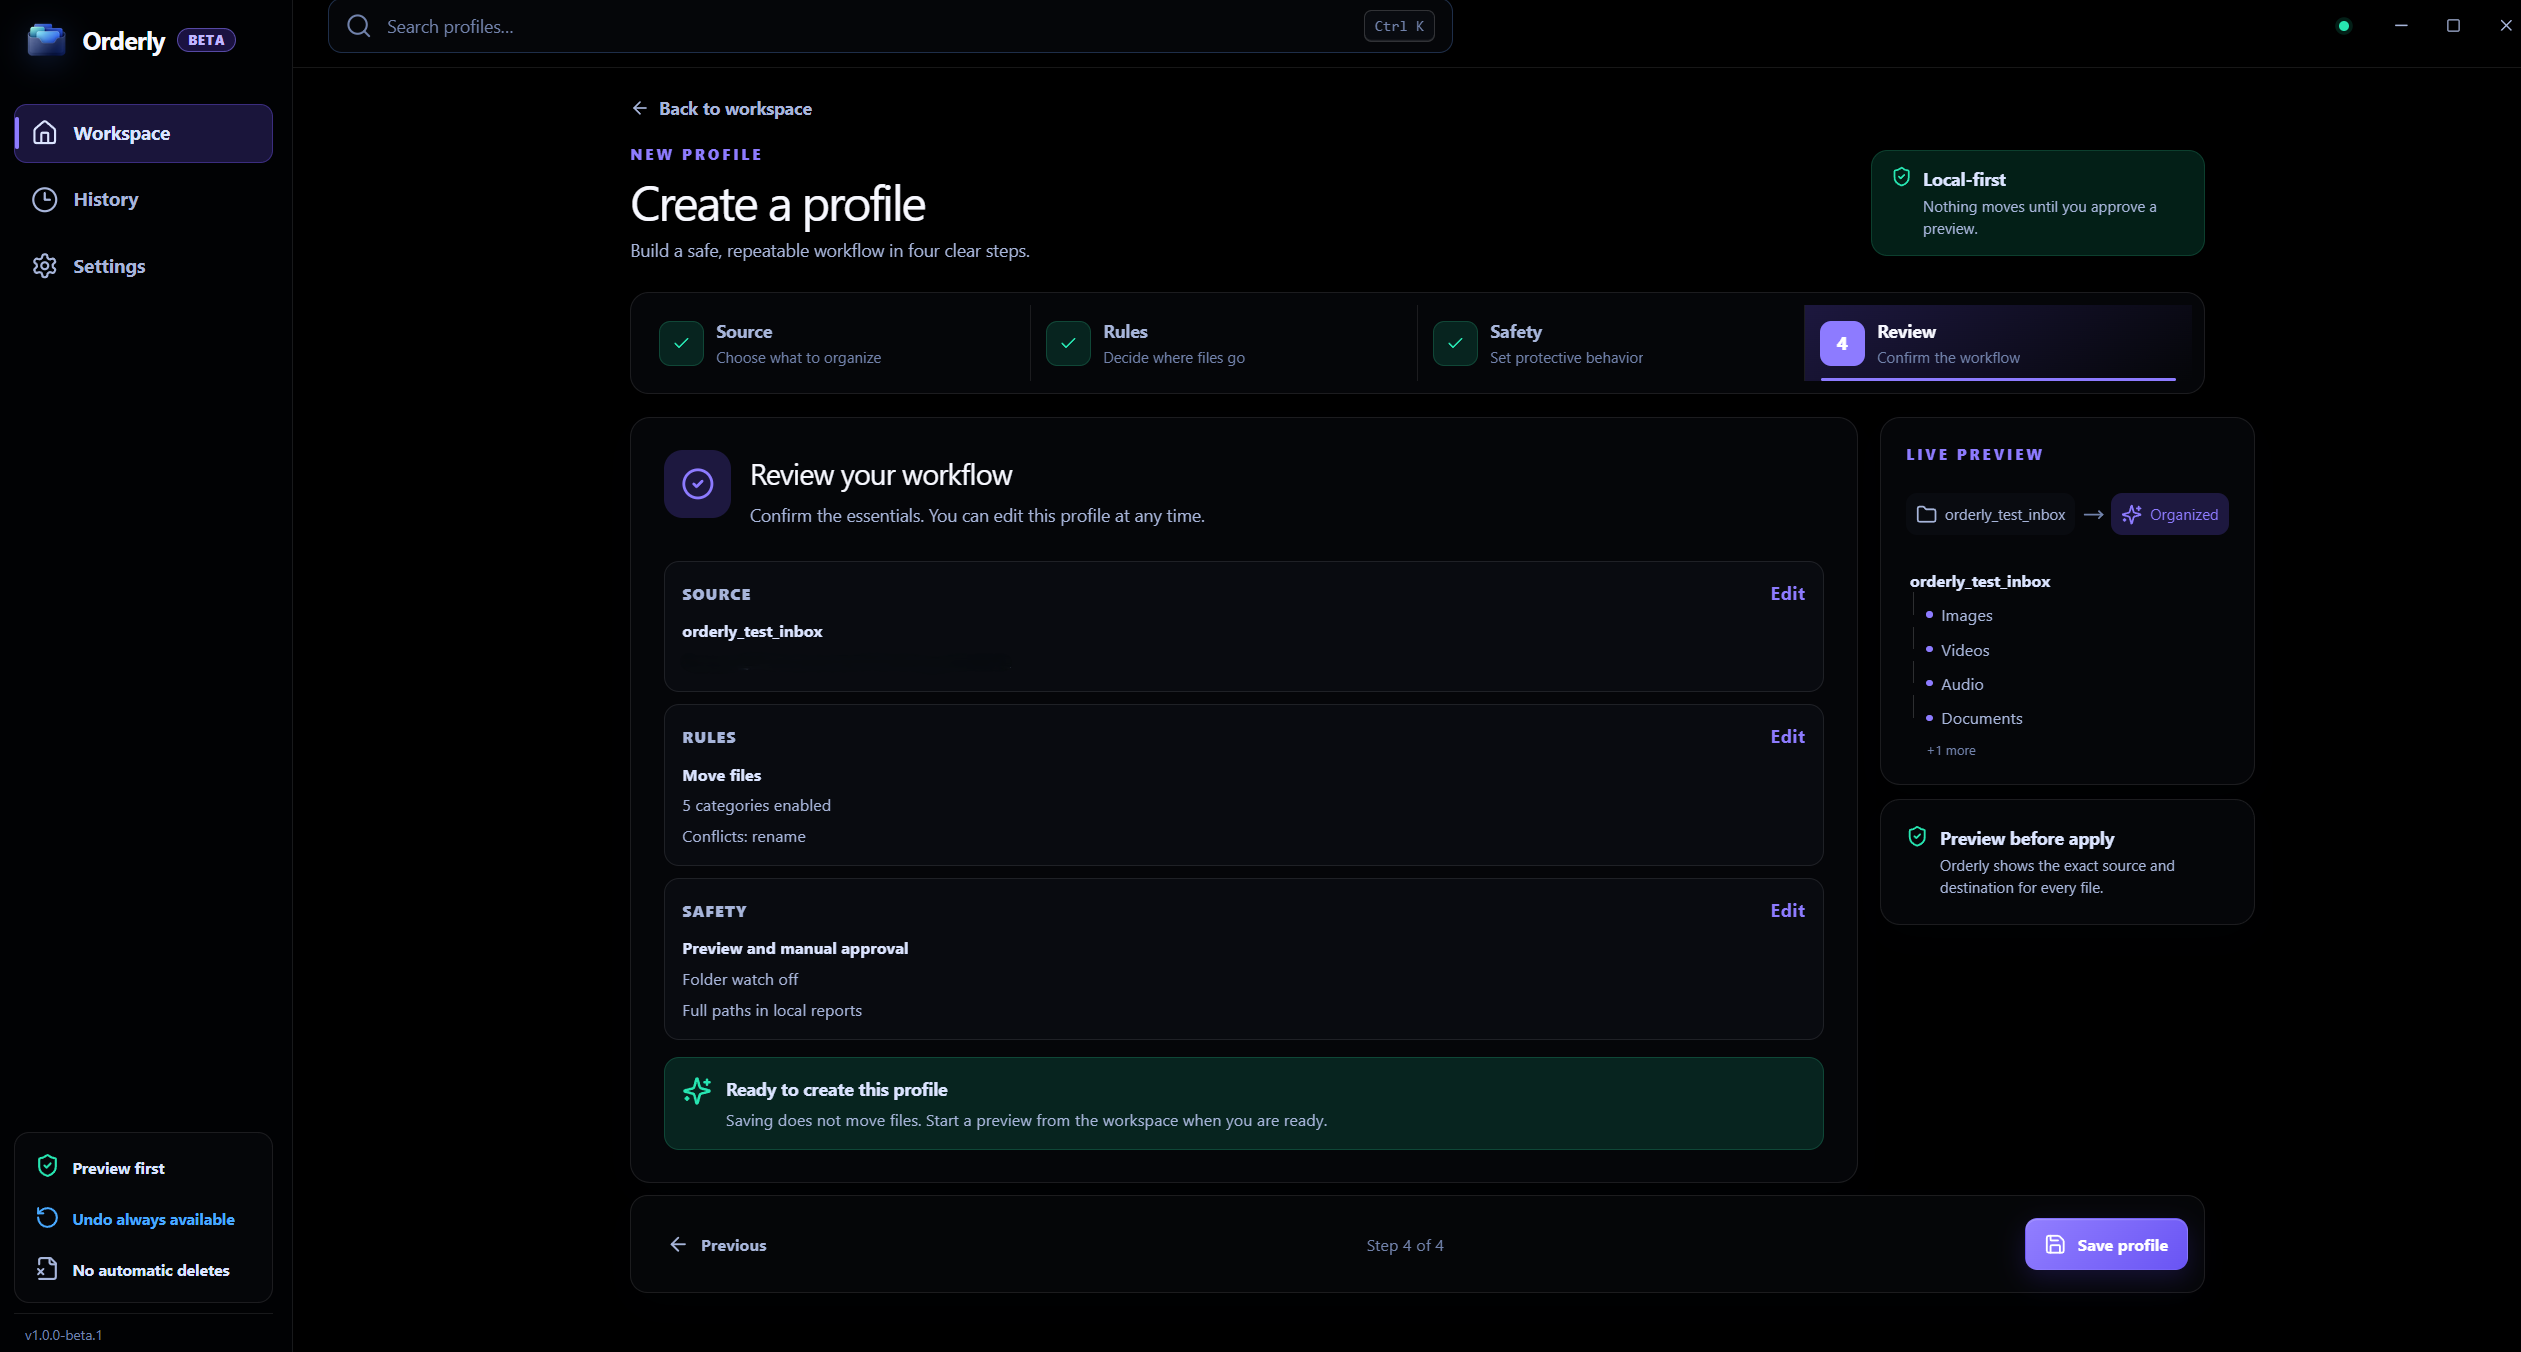Image resolution: width=2521 pixels, height=1352 pixels.
Task: Edit the Safety section
Action: [1787, 910]
